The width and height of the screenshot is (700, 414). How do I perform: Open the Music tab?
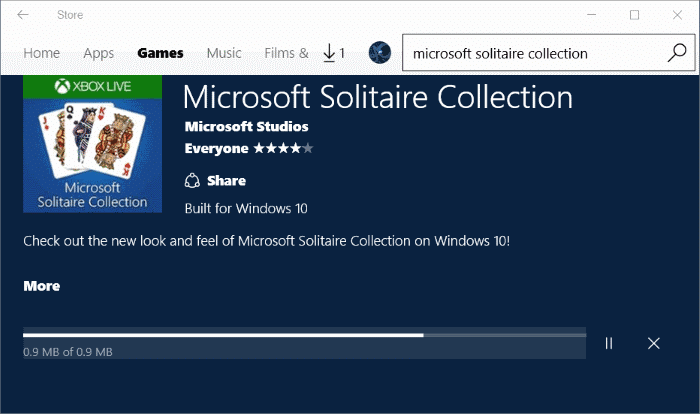(224, 53)
